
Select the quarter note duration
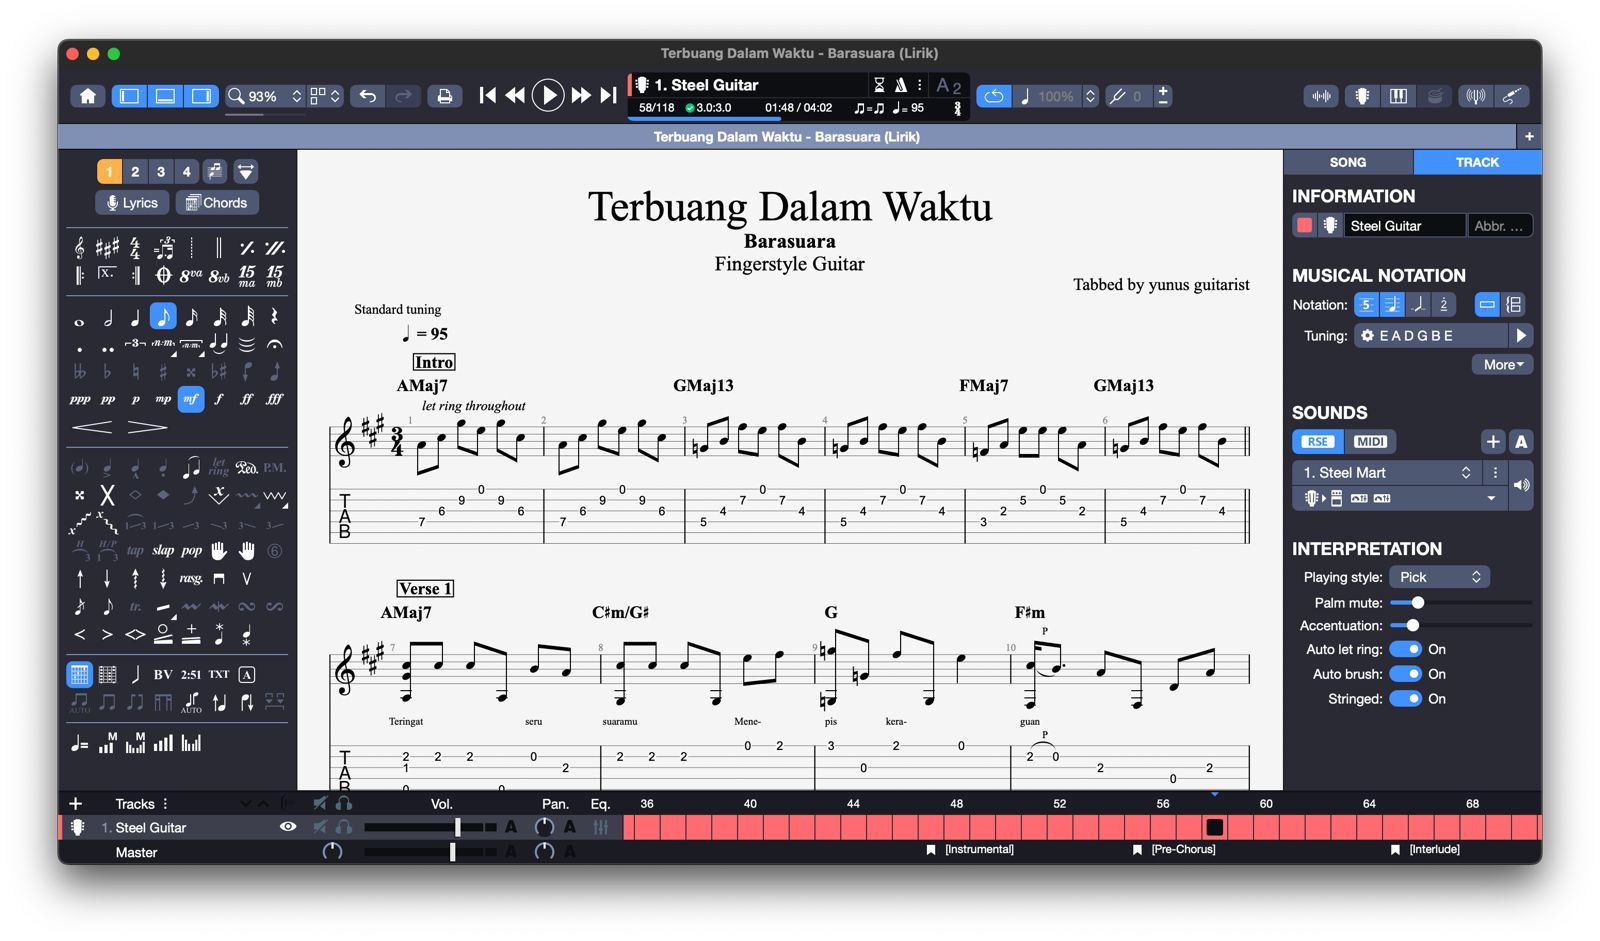pyautogui.click(x=135, y=317)
